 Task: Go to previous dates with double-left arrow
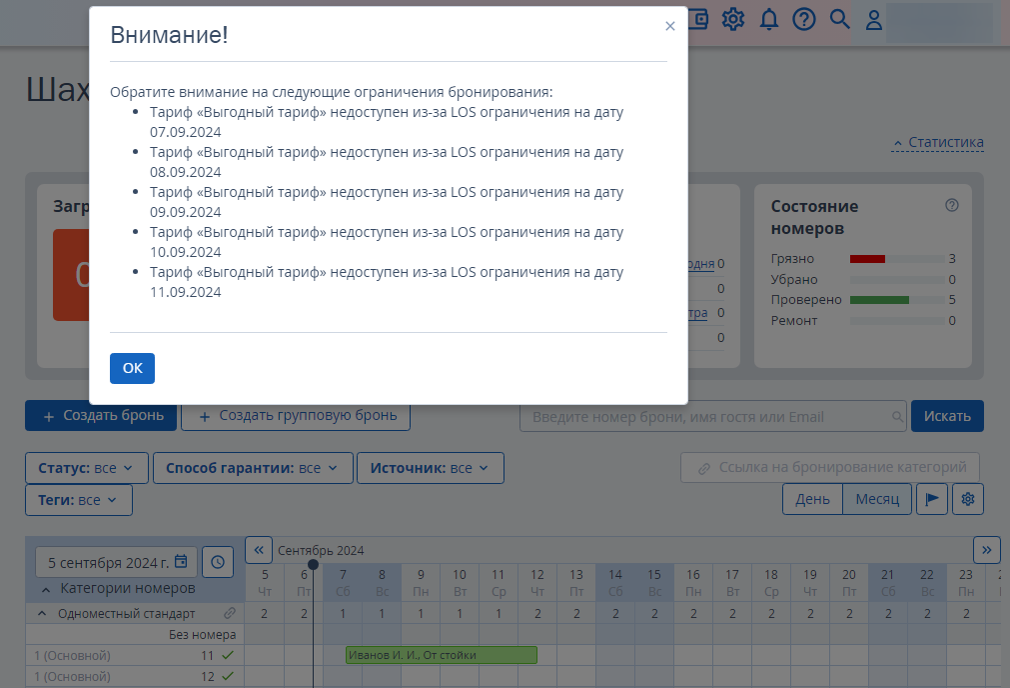[x=258, y=550]
